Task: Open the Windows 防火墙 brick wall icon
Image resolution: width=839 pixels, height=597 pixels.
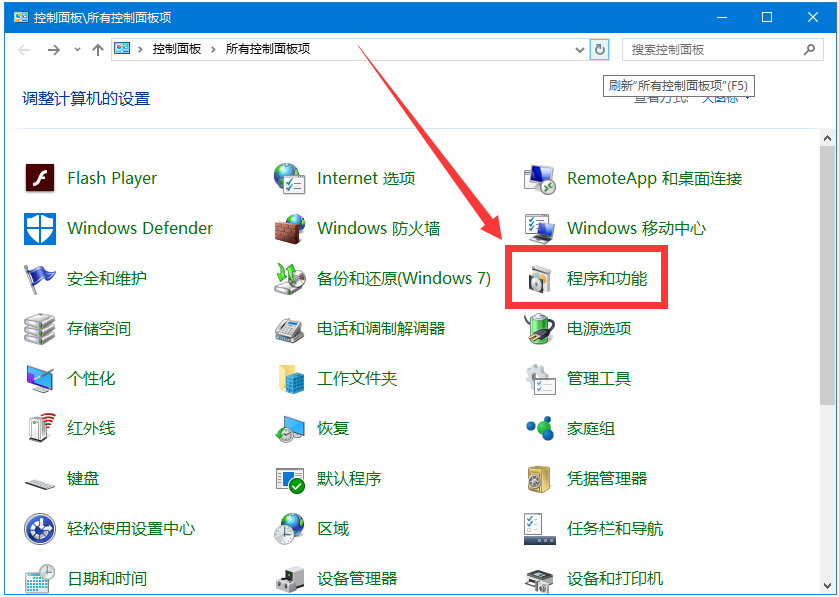Action: pyautogui.click(x=289, y=228)
